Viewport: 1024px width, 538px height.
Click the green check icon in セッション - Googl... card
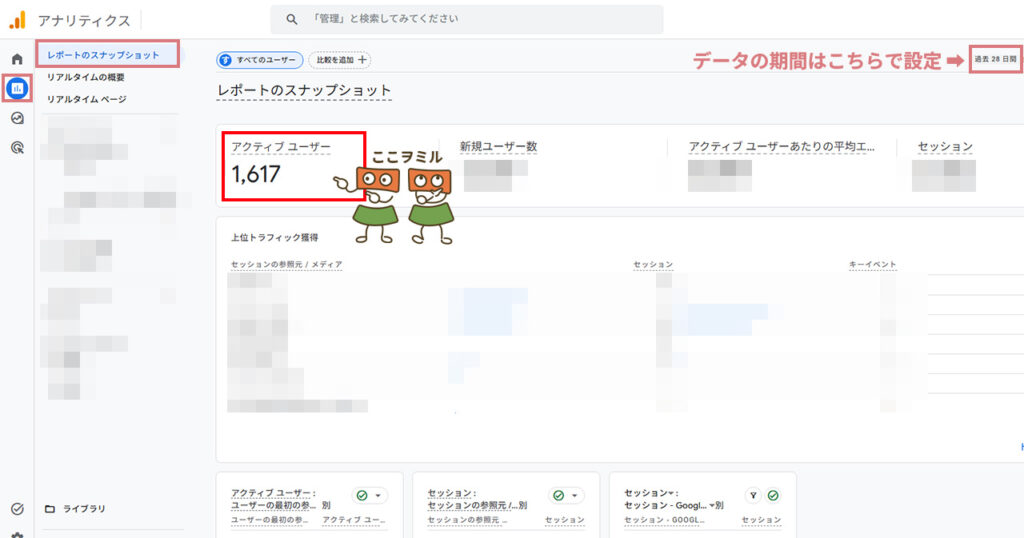[x=773, y=496]
